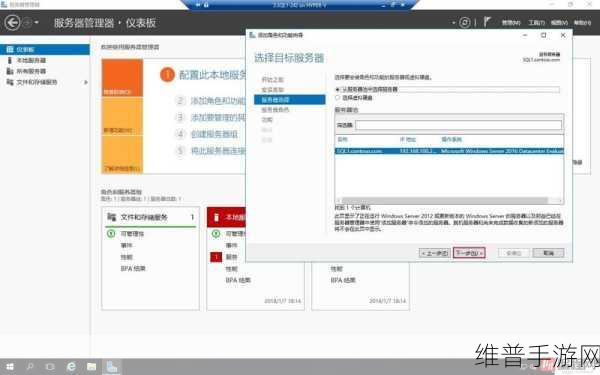Click the 下一步 button in the wizard
600x375 pixels.
pos(469,253)
